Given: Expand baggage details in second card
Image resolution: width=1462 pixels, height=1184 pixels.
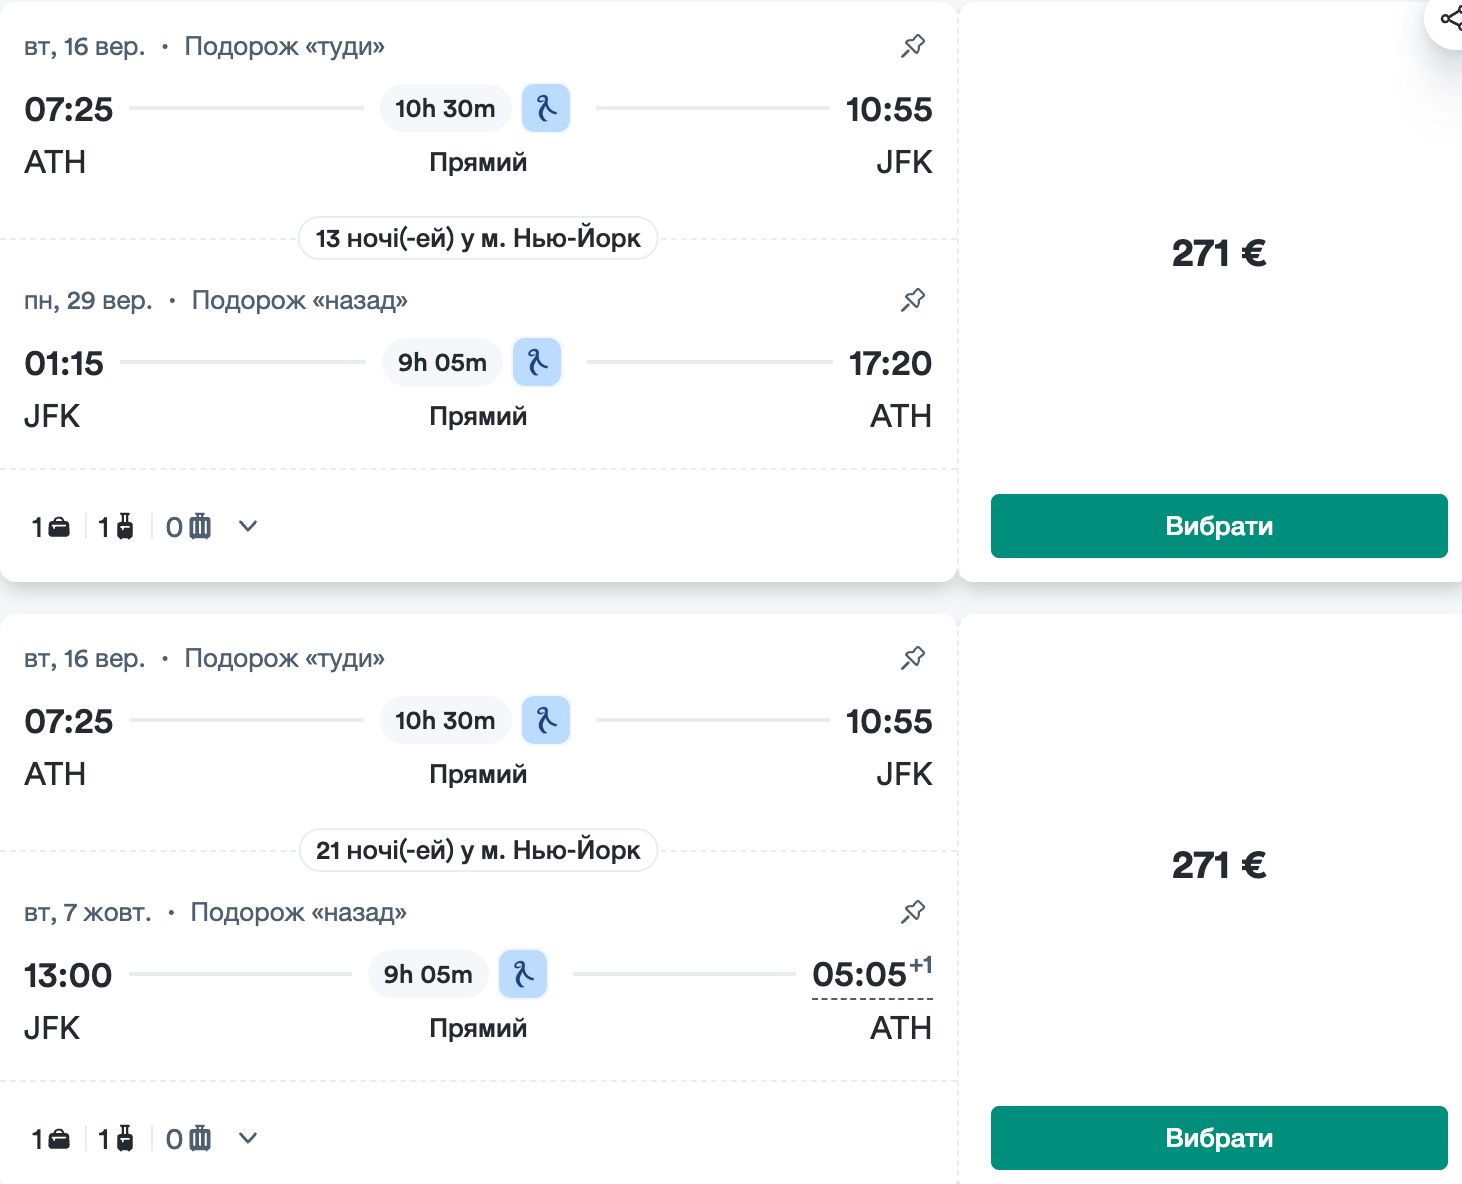Looking at the screenshot, I should coord(248,1139).
